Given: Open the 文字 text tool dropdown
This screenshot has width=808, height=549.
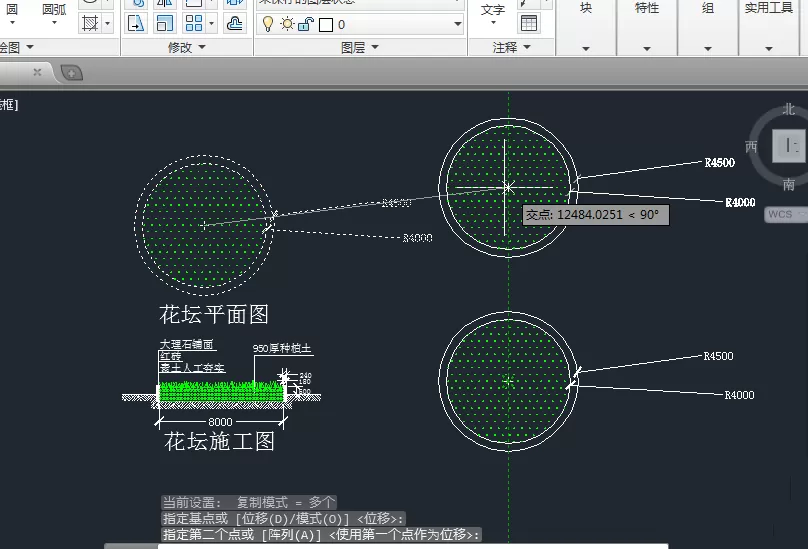Looking at the screenshot, I should click(493, 15).
